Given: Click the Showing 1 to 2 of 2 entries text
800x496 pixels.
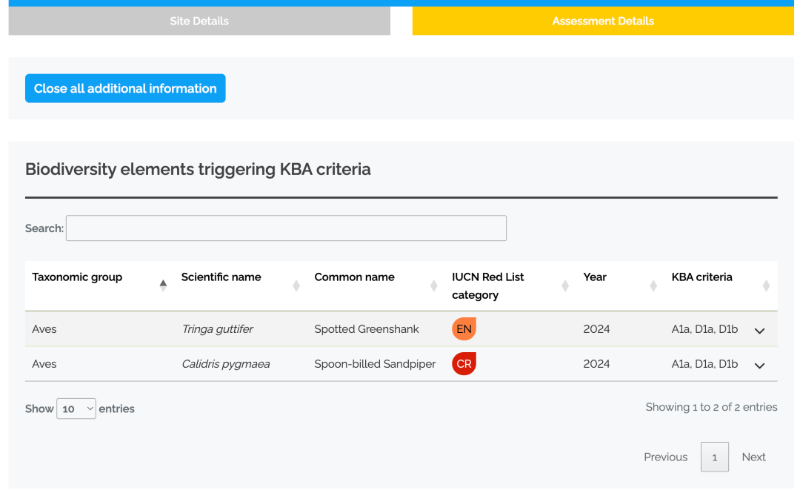Looking at the screenshot, I should coord(711,407).
